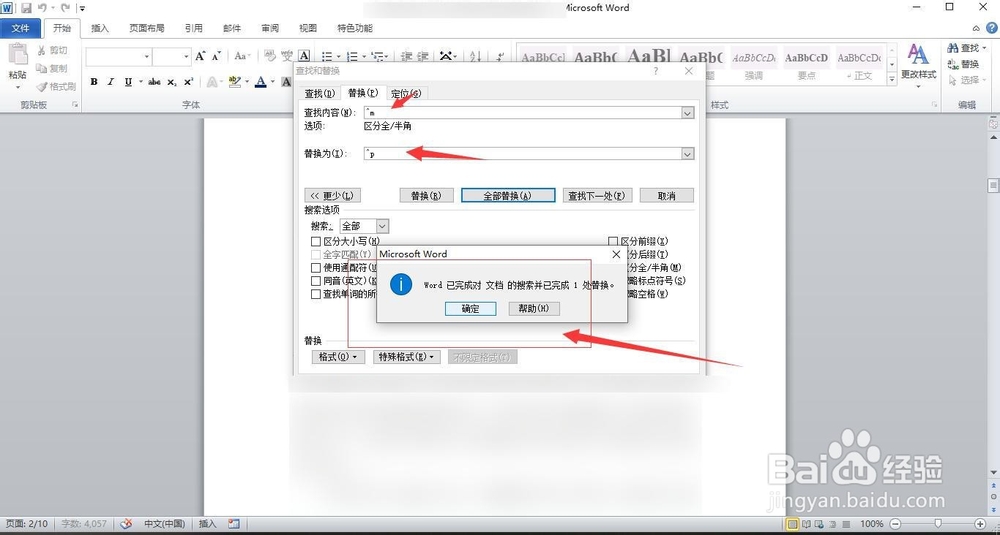Click the text highlight color swatch
The image size is (1000, 535).
[x=235, y=82]
